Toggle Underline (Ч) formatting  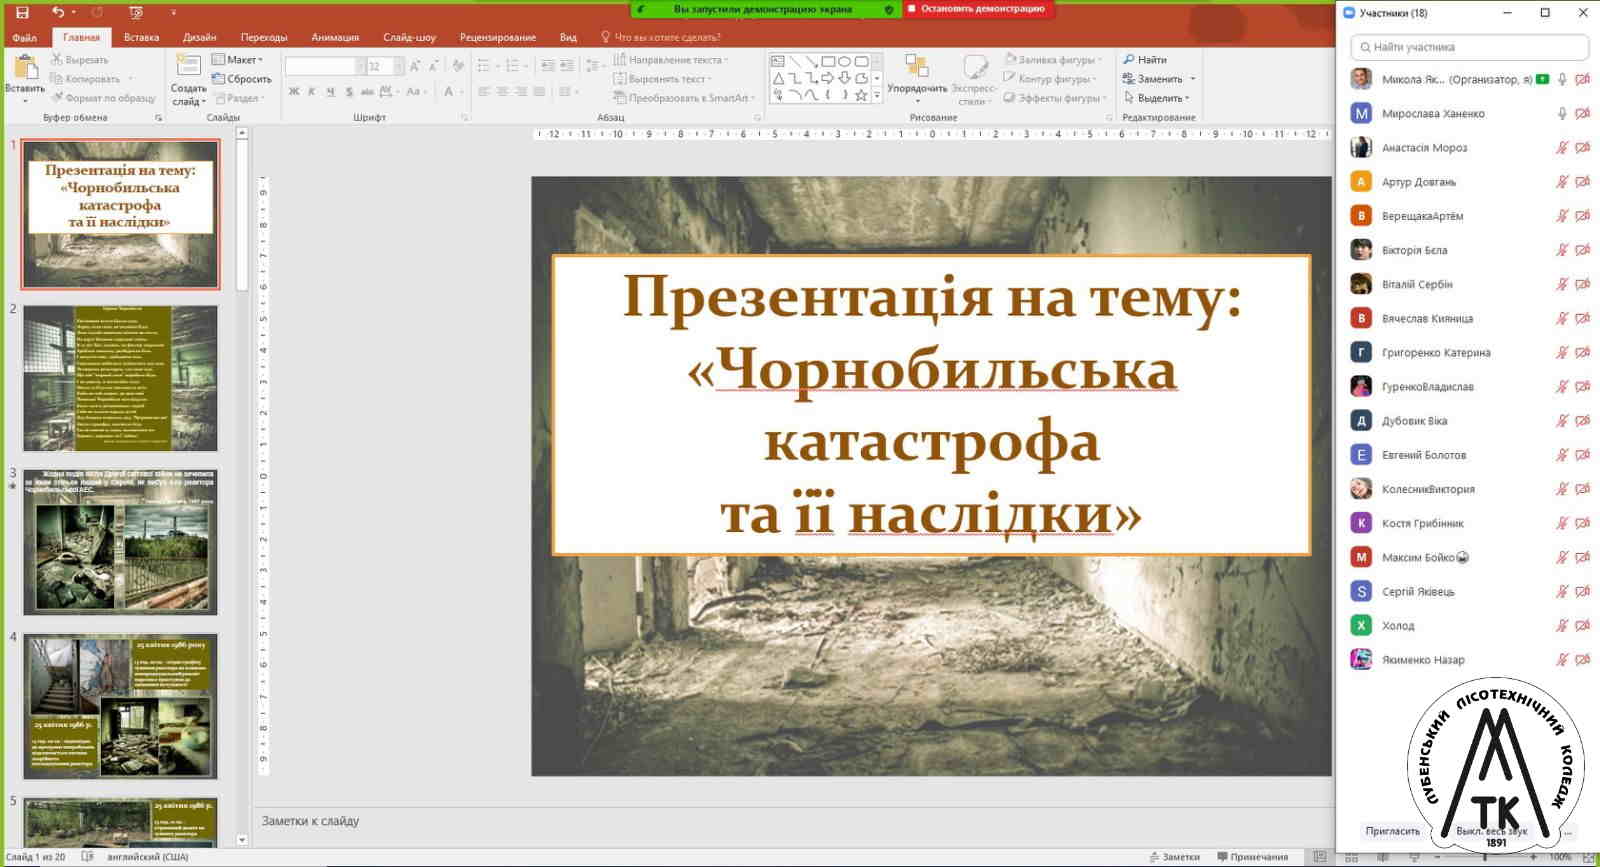(330, 92)
